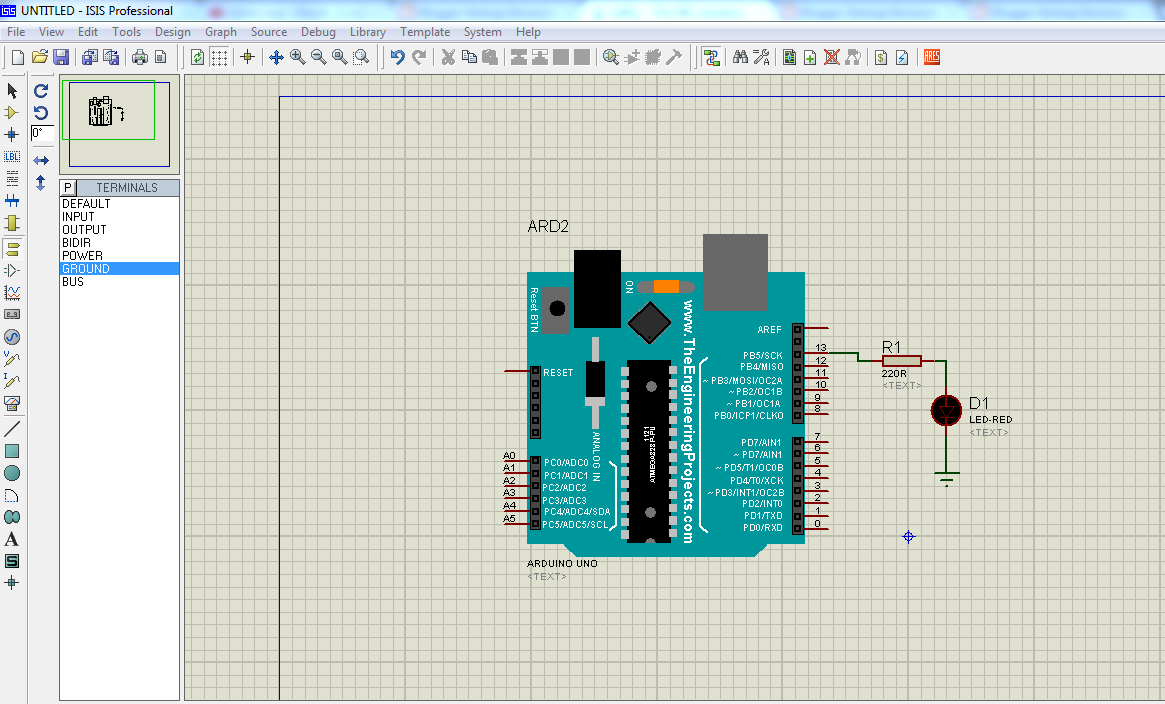This screenshot has width=1165, height=704.
Task: Open the Template menu
Action: (x=425, y=32)
